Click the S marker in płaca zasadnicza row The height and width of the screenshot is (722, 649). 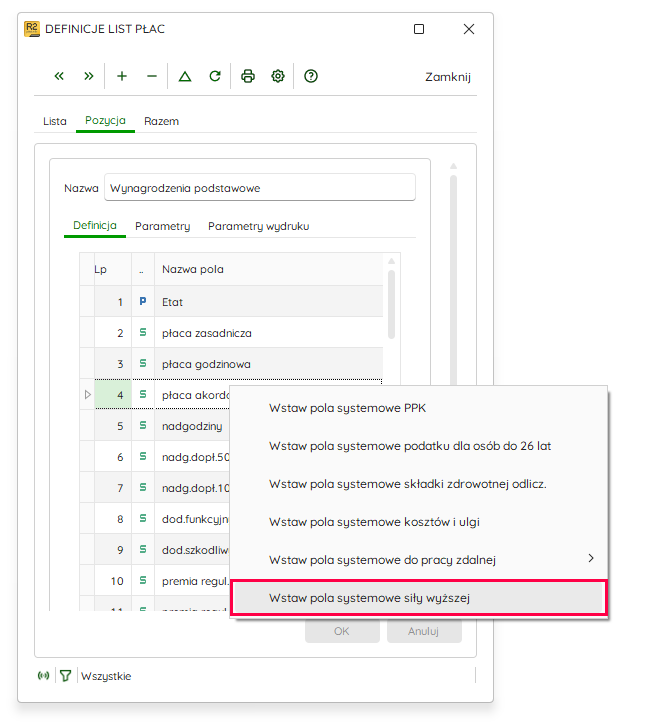(x=143, y=332)
